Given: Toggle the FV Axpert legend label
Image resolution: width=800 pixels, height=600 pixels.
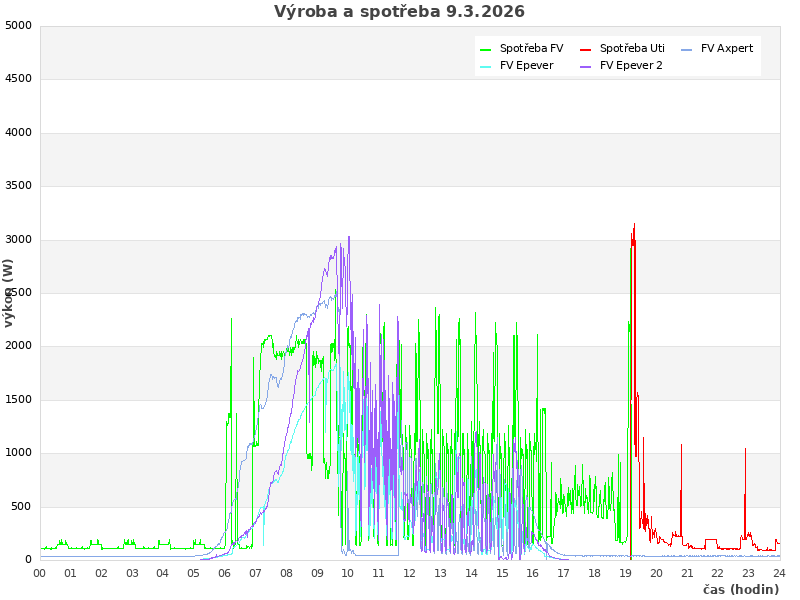Looking at the screenshot, I should click(727, 48).
